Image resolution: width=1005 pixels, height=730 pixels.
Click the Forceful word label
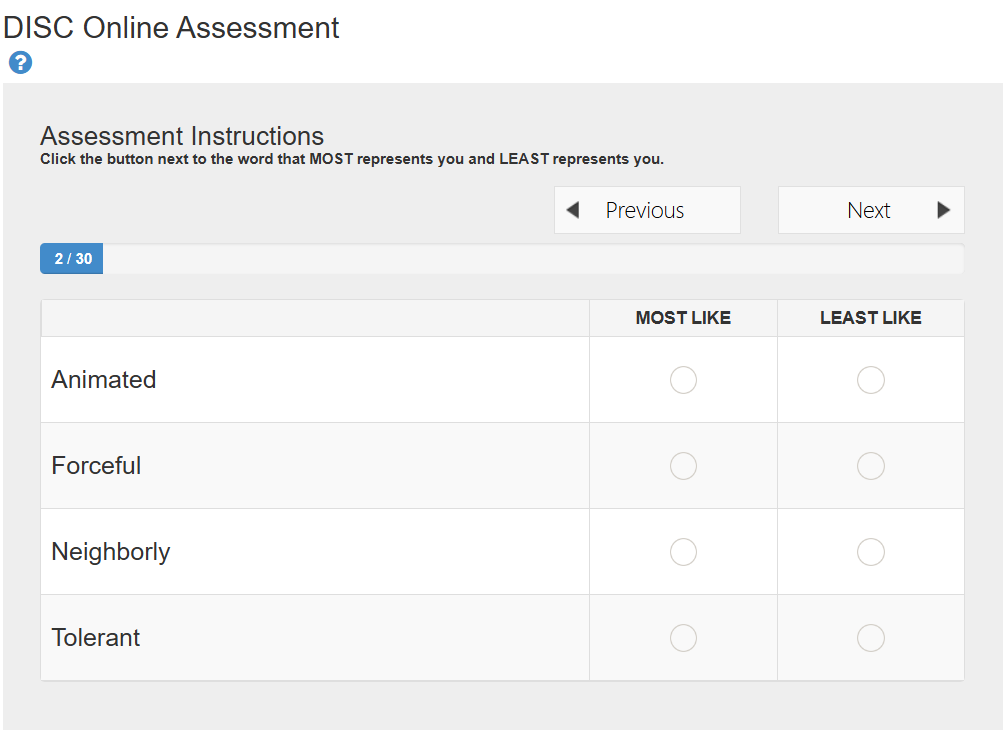(97, 466)
